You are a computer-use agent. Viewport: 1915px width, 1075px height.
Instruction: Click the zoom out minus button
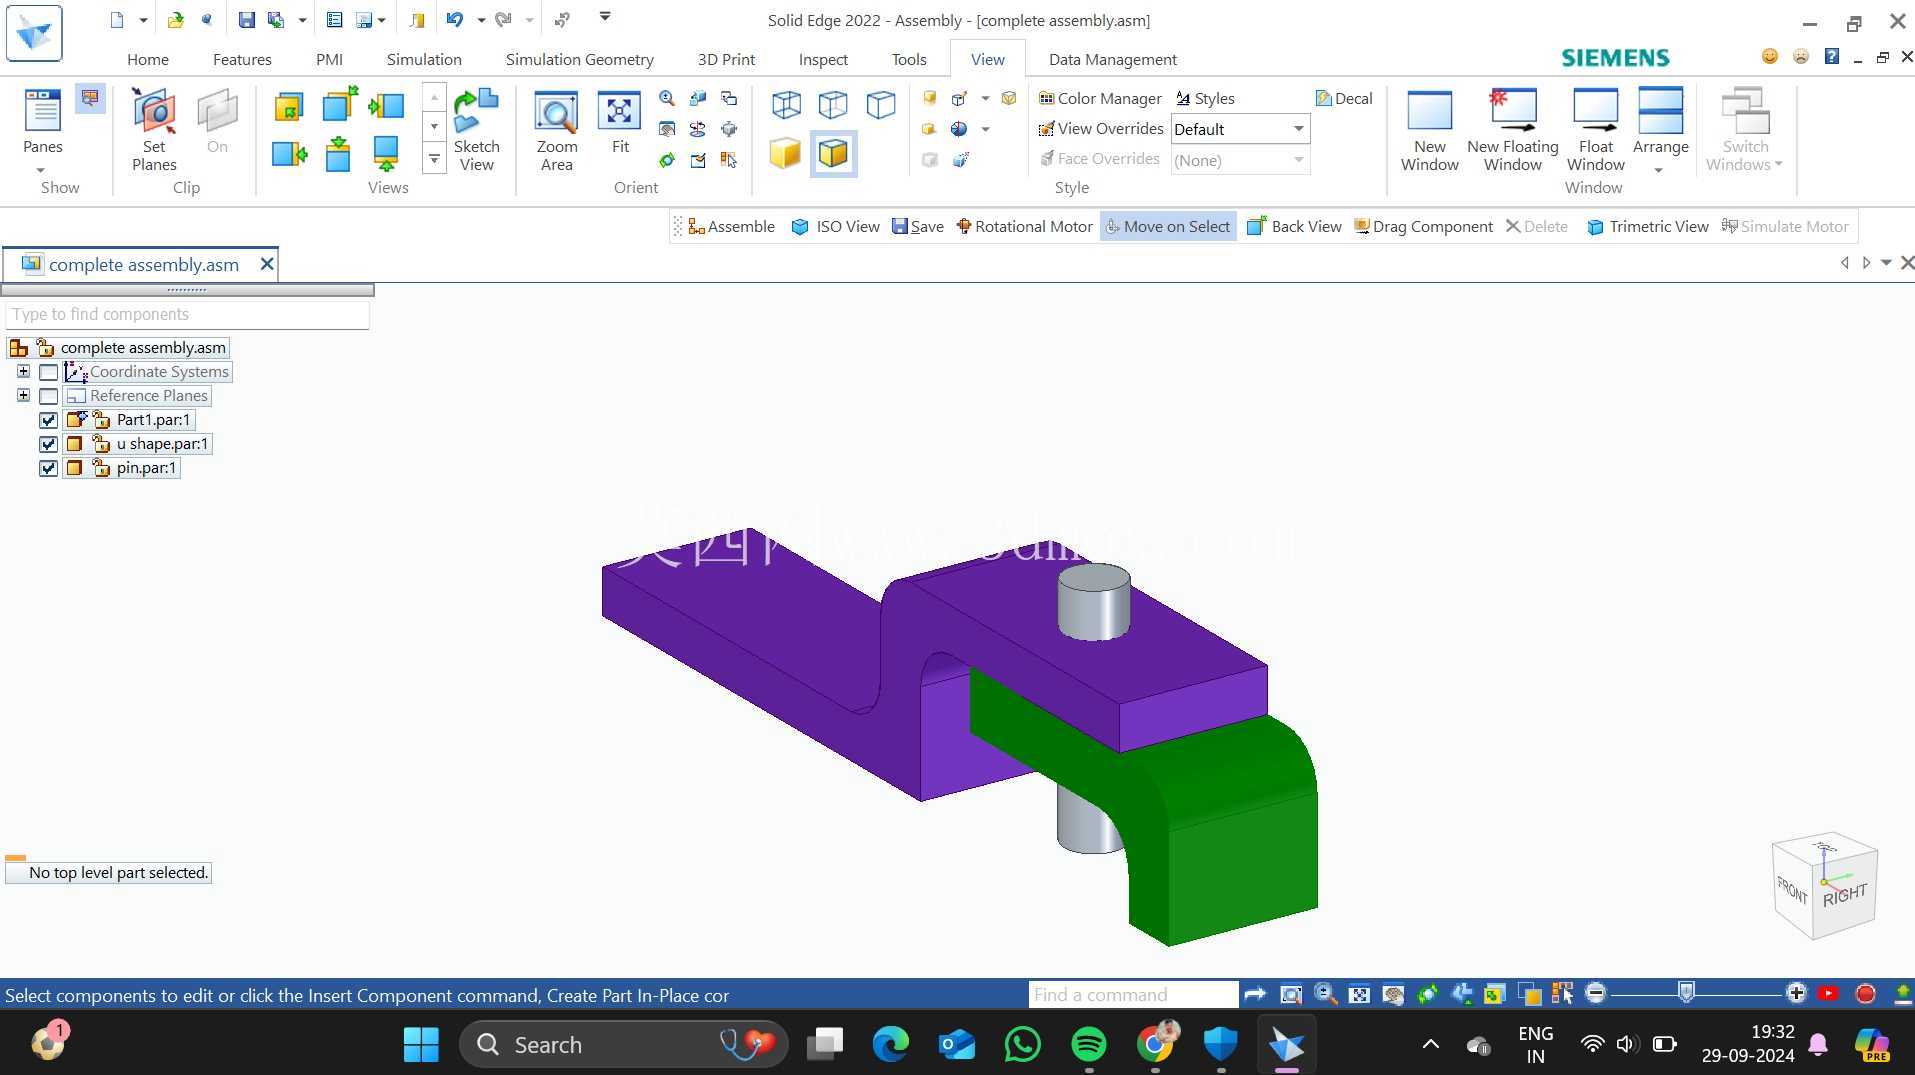pyautogui.click(x=1596, y=994)
